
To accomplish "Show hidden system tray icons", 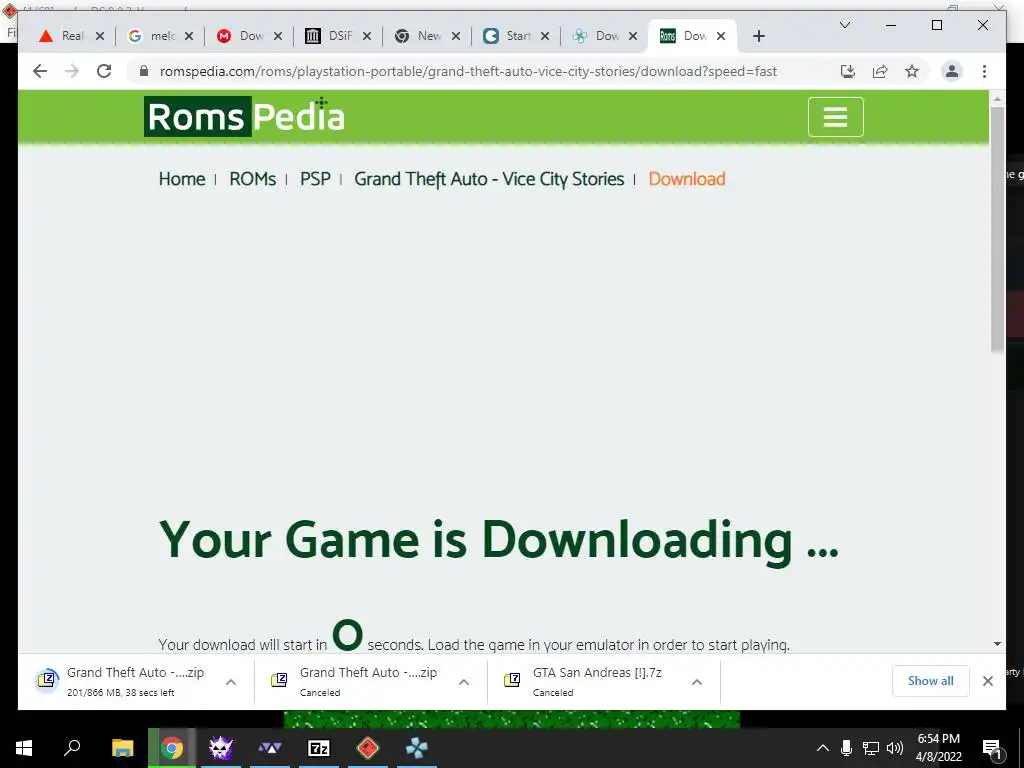I will point(823,748).
